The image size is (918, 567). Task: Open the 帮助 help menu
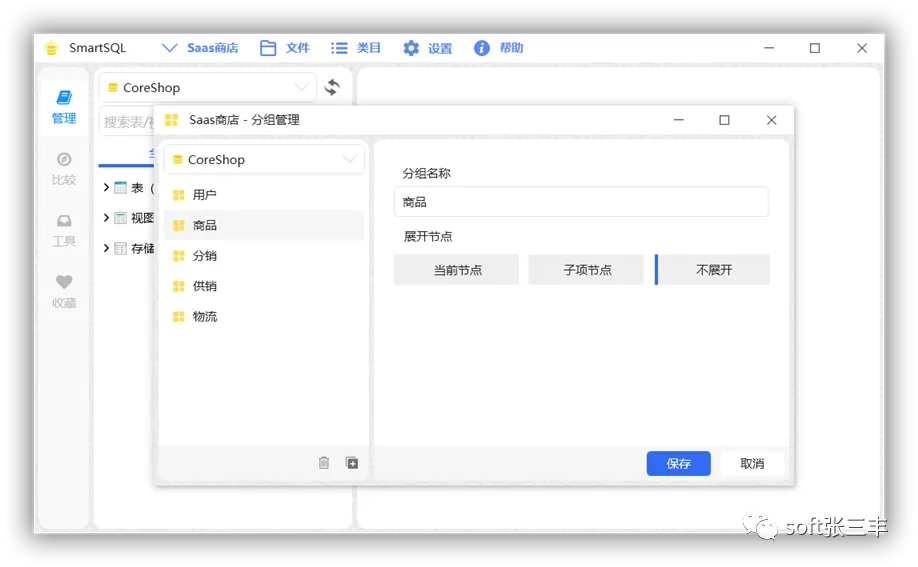(498, 48)
